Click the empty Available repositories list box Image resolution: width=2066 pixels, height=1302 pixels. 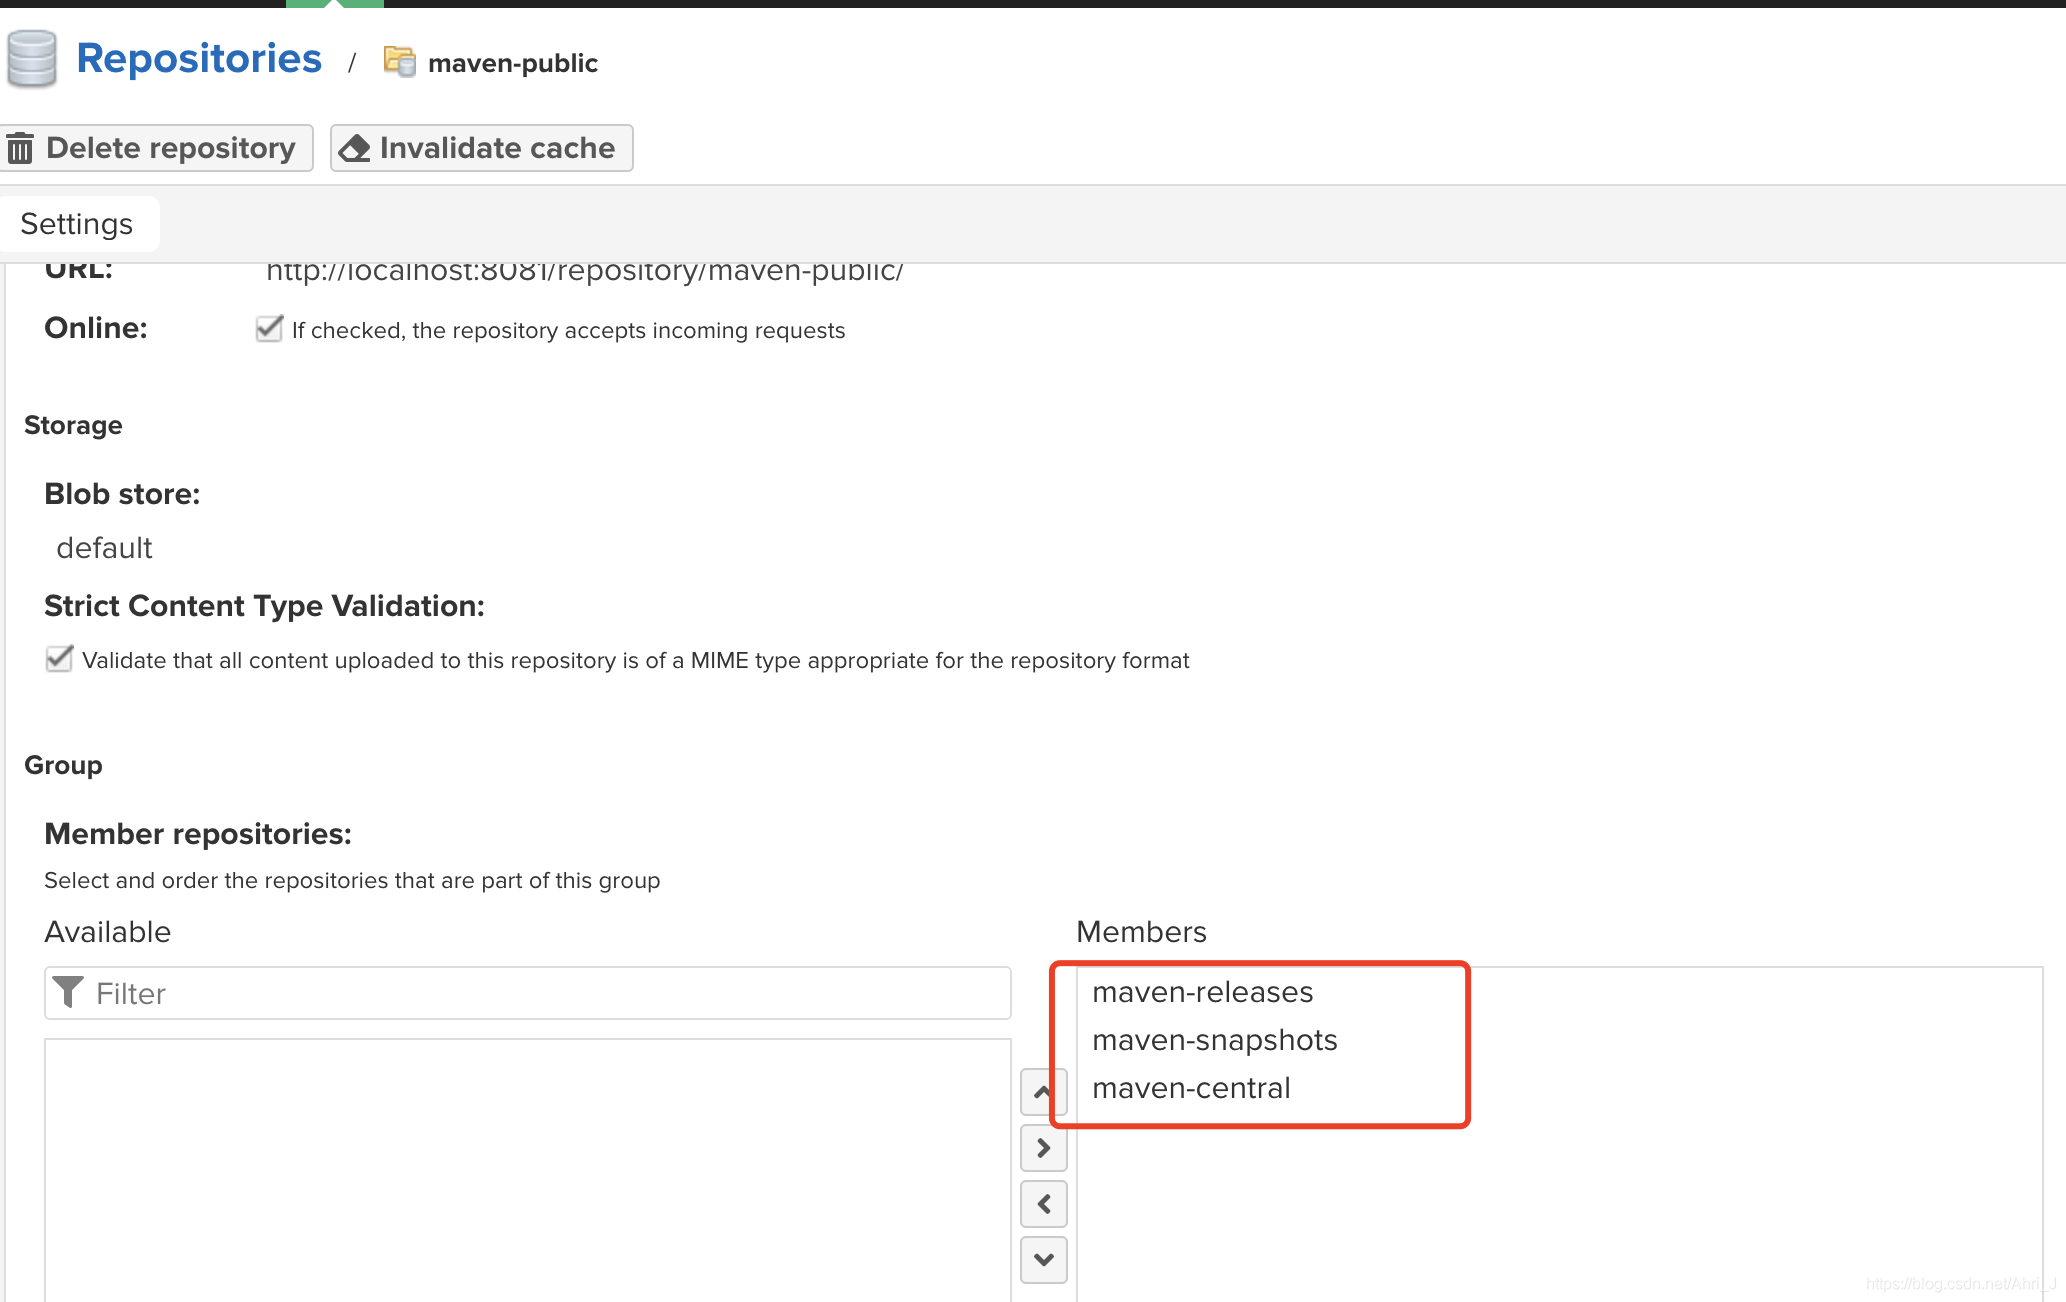tap(528, 1170)
